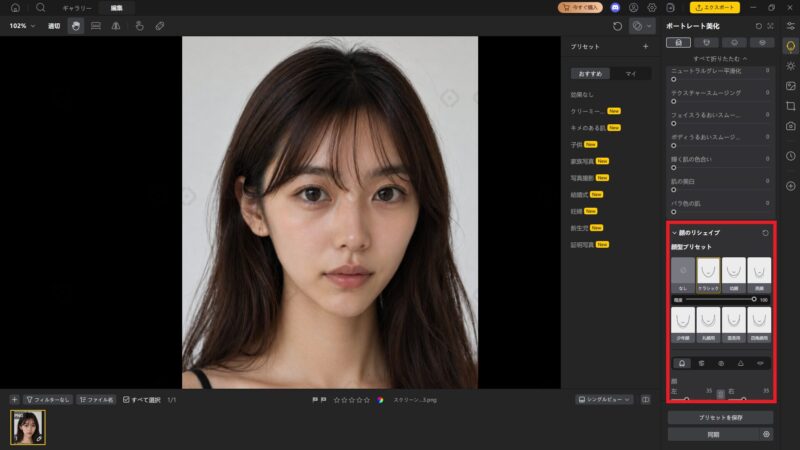This screenshot has width=800, height=450.
Task: Select the hand pan tool in toolbar
Action: (76, 26)
